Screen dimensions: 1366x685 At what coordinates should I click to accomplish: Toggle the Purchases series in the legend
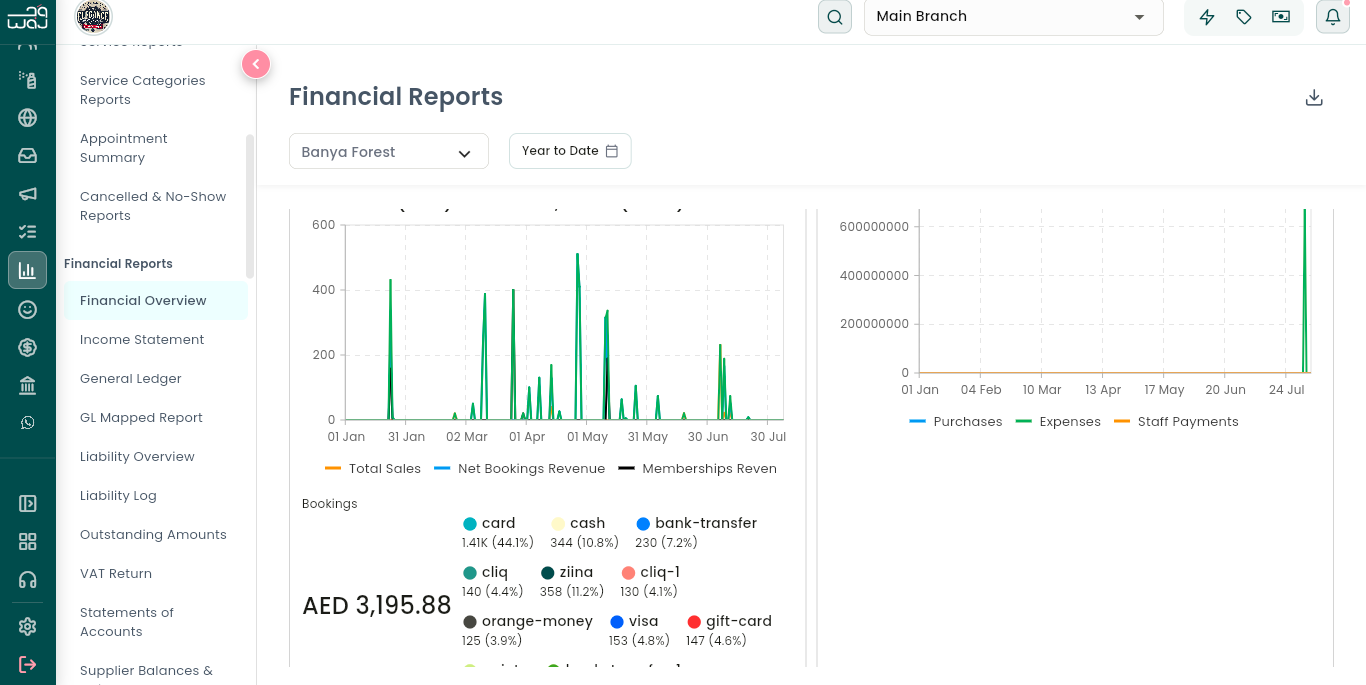(x=956, y=422)
